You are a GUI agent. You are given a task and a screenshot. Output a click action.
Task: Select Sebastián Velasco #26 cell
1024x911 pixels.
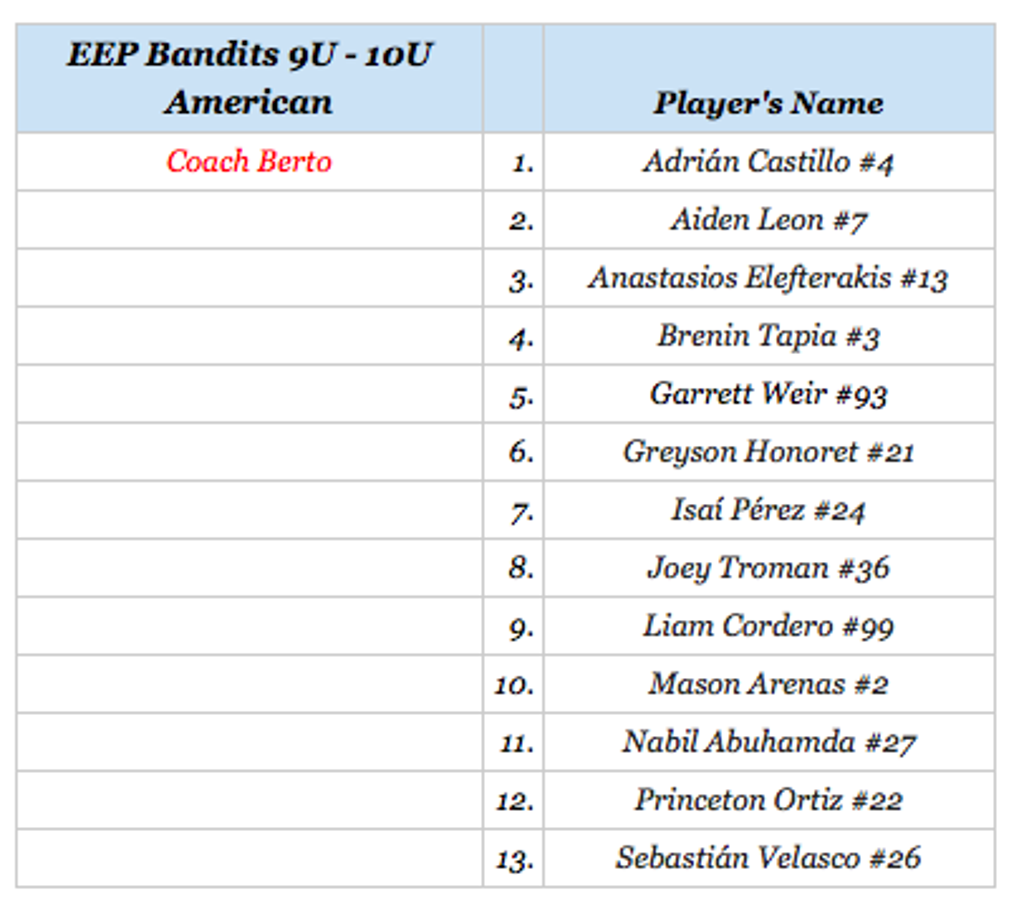click(768, 858)
